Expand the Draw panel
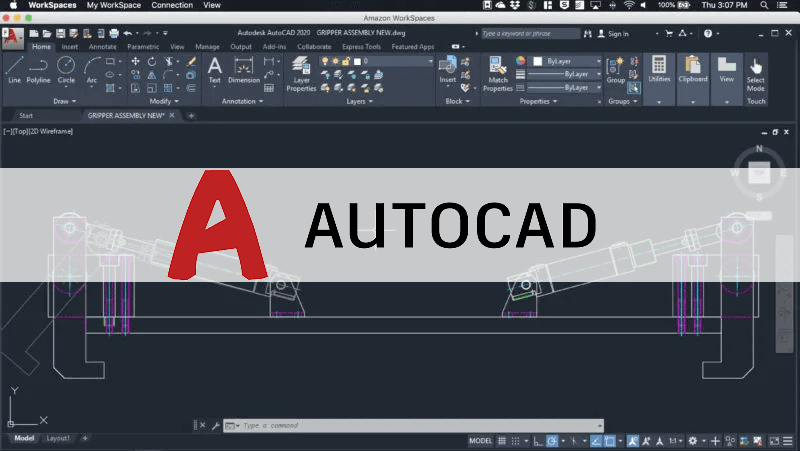 (64, 101)
